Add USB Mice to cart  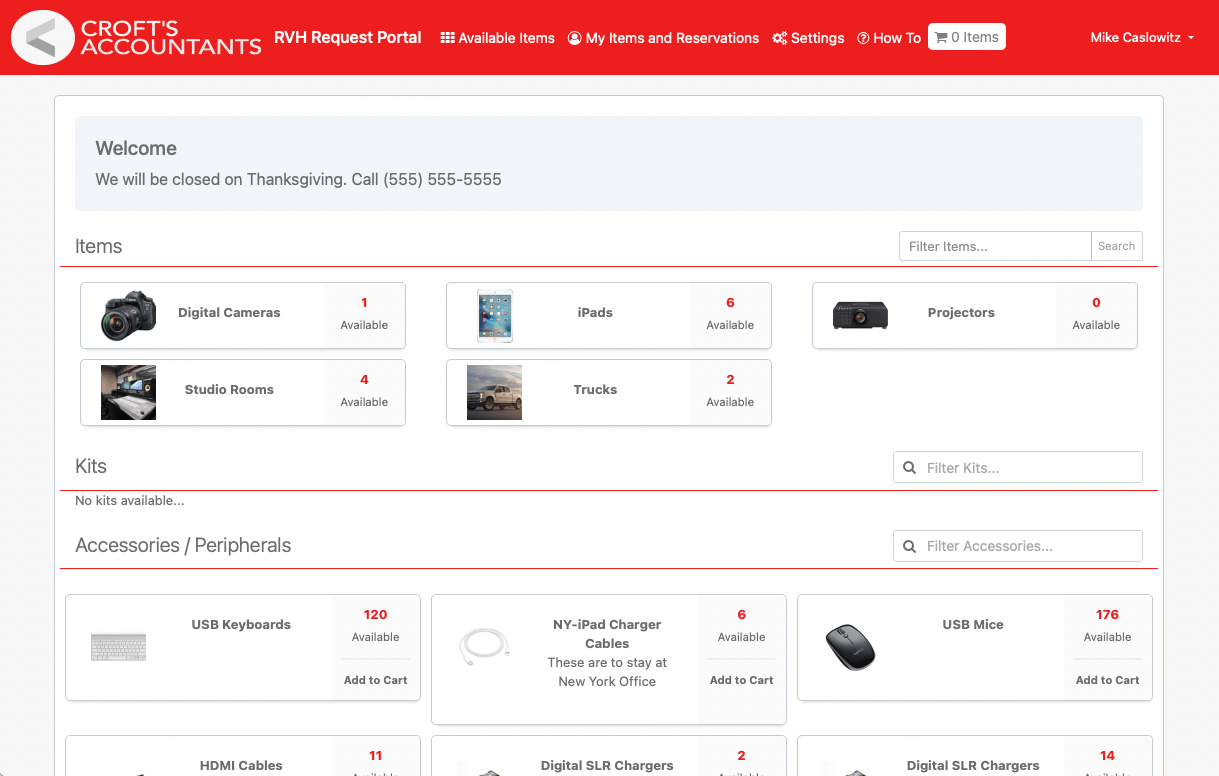pyautogui.click(x=1107, y=679)
